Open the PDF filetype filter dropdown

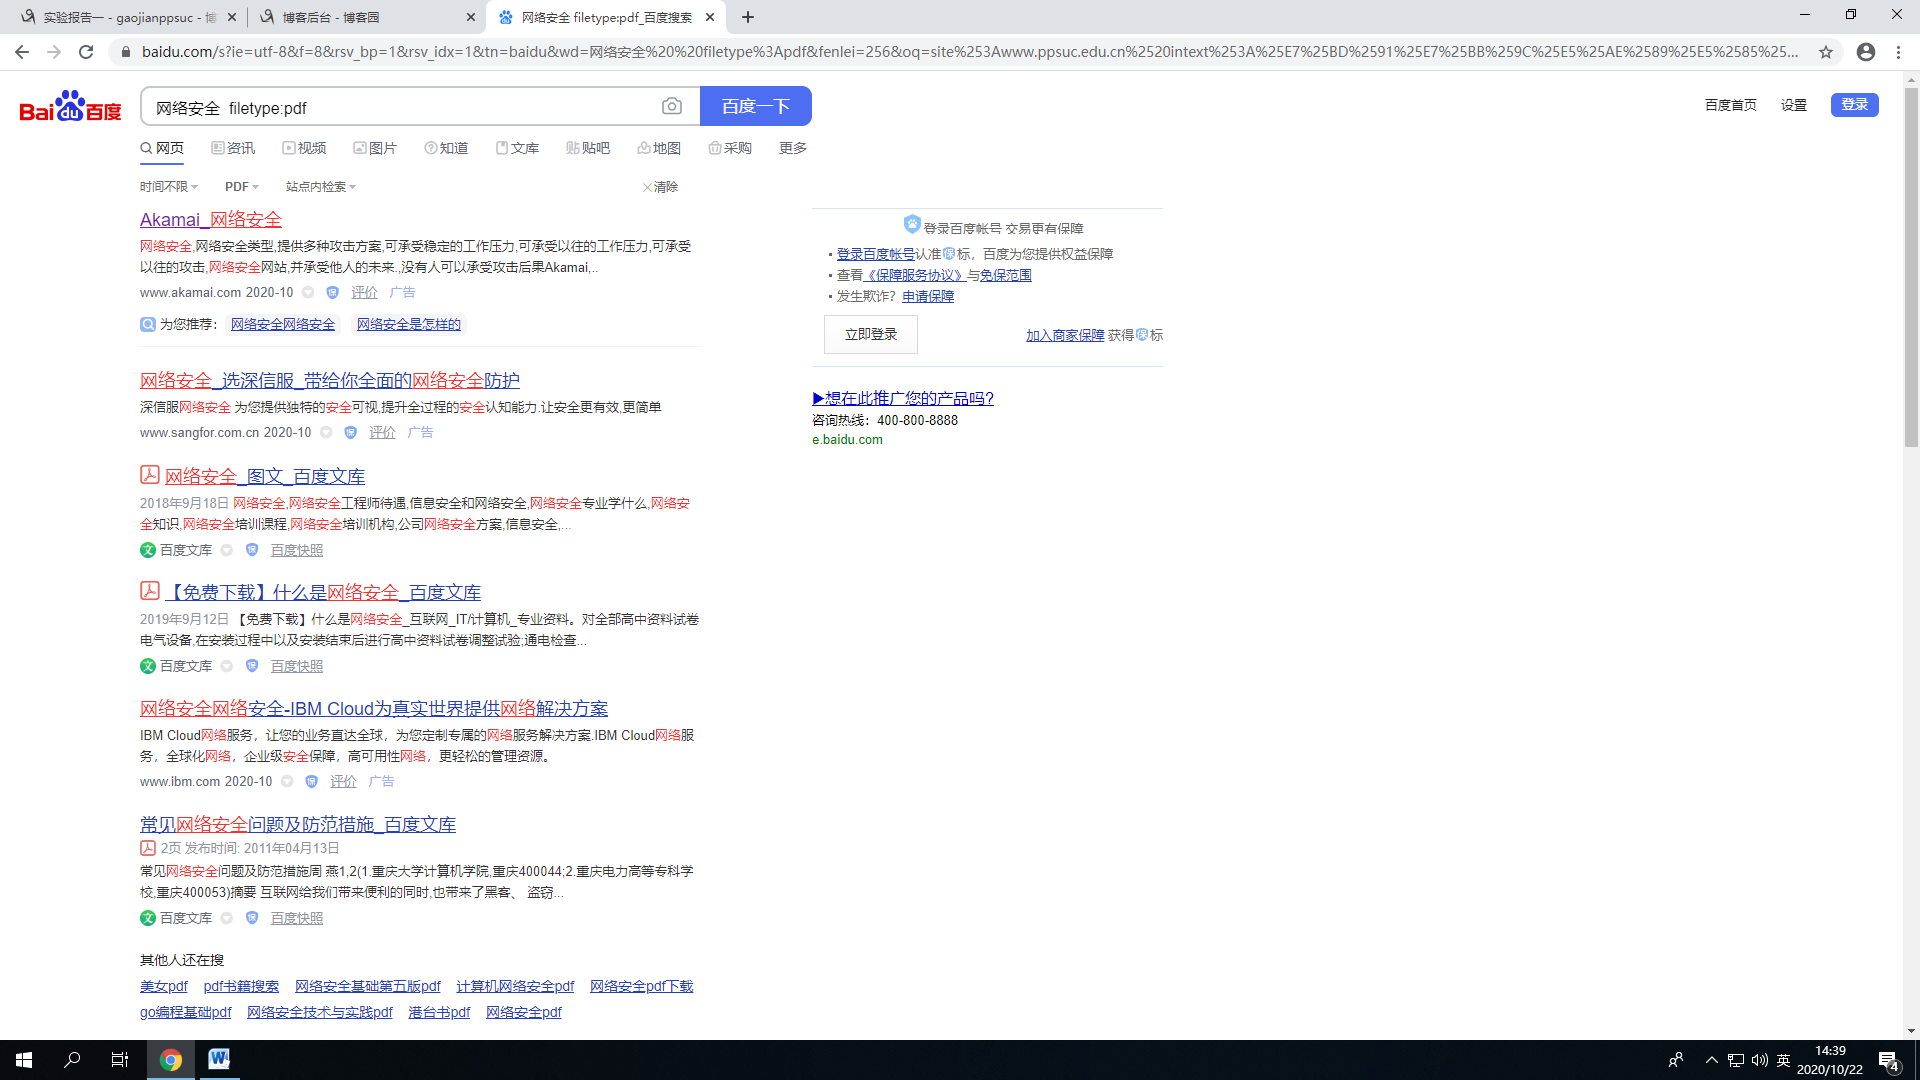(241, 187)
